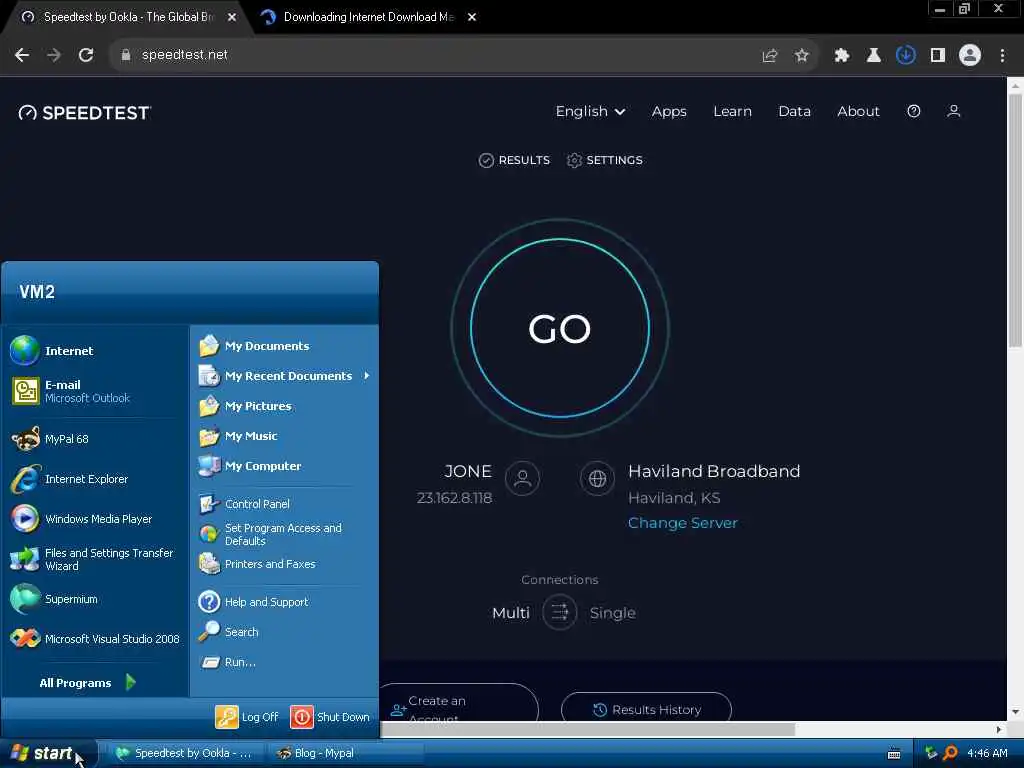Expand All Programs list
The image size is (1024, 768).
coord(88,682)
